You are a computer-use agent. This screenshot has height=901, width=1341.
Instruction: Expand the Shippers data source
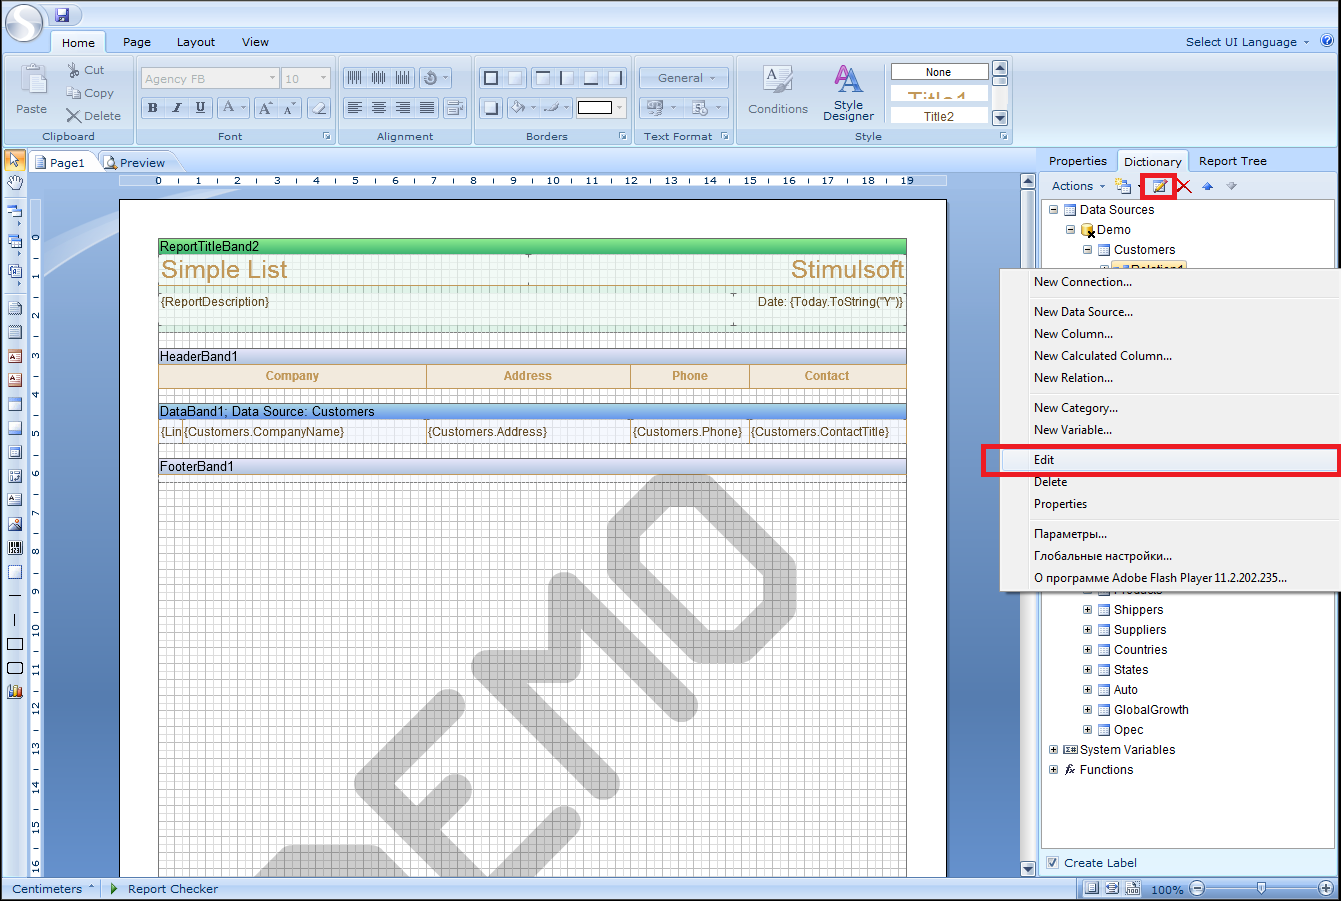pos(1087,610)
